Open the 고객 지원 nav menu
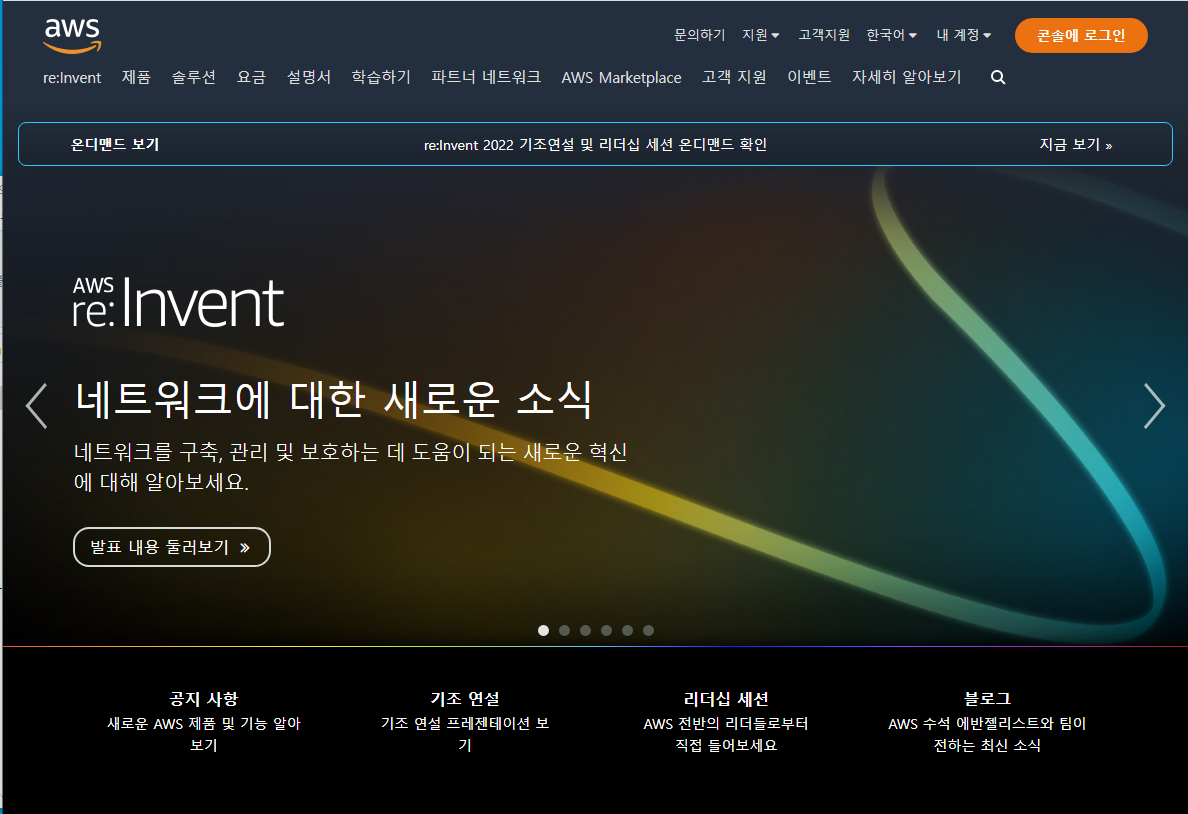Viewport: 1188px width, 814px height. (x=734, y=77)
